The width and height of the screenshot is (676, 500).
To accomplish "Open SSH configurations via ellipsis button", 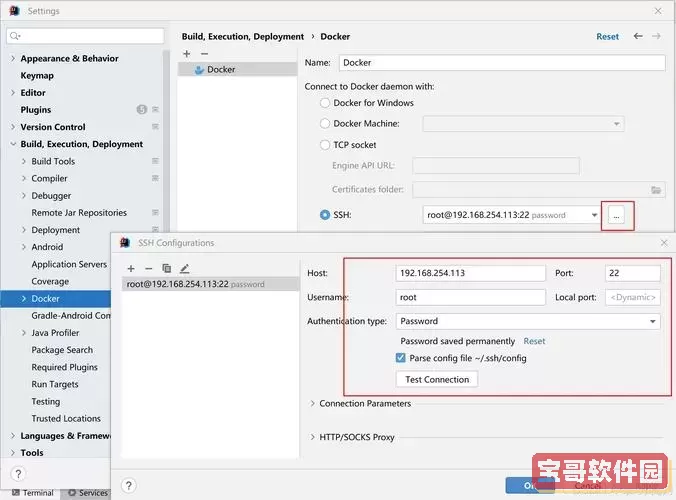I will [616, 215].
